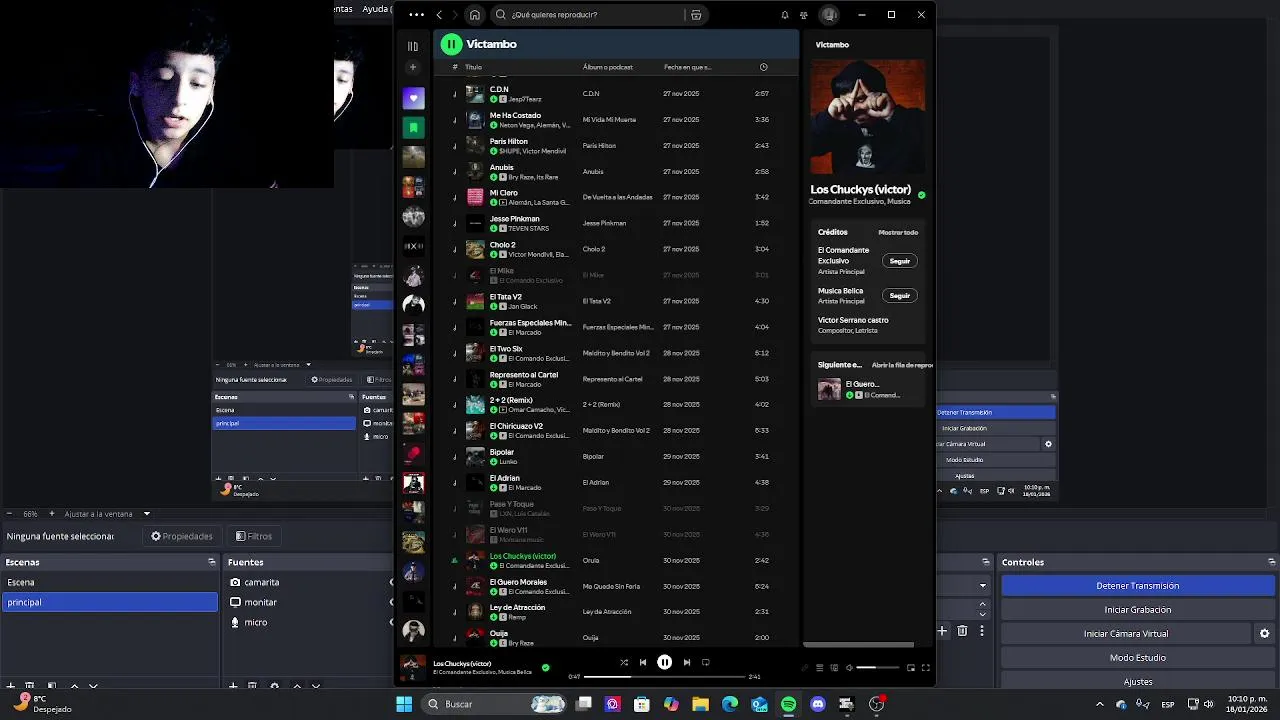
Task: Toggle shuffle in Spotify player
Action: [x=624, y=662]
